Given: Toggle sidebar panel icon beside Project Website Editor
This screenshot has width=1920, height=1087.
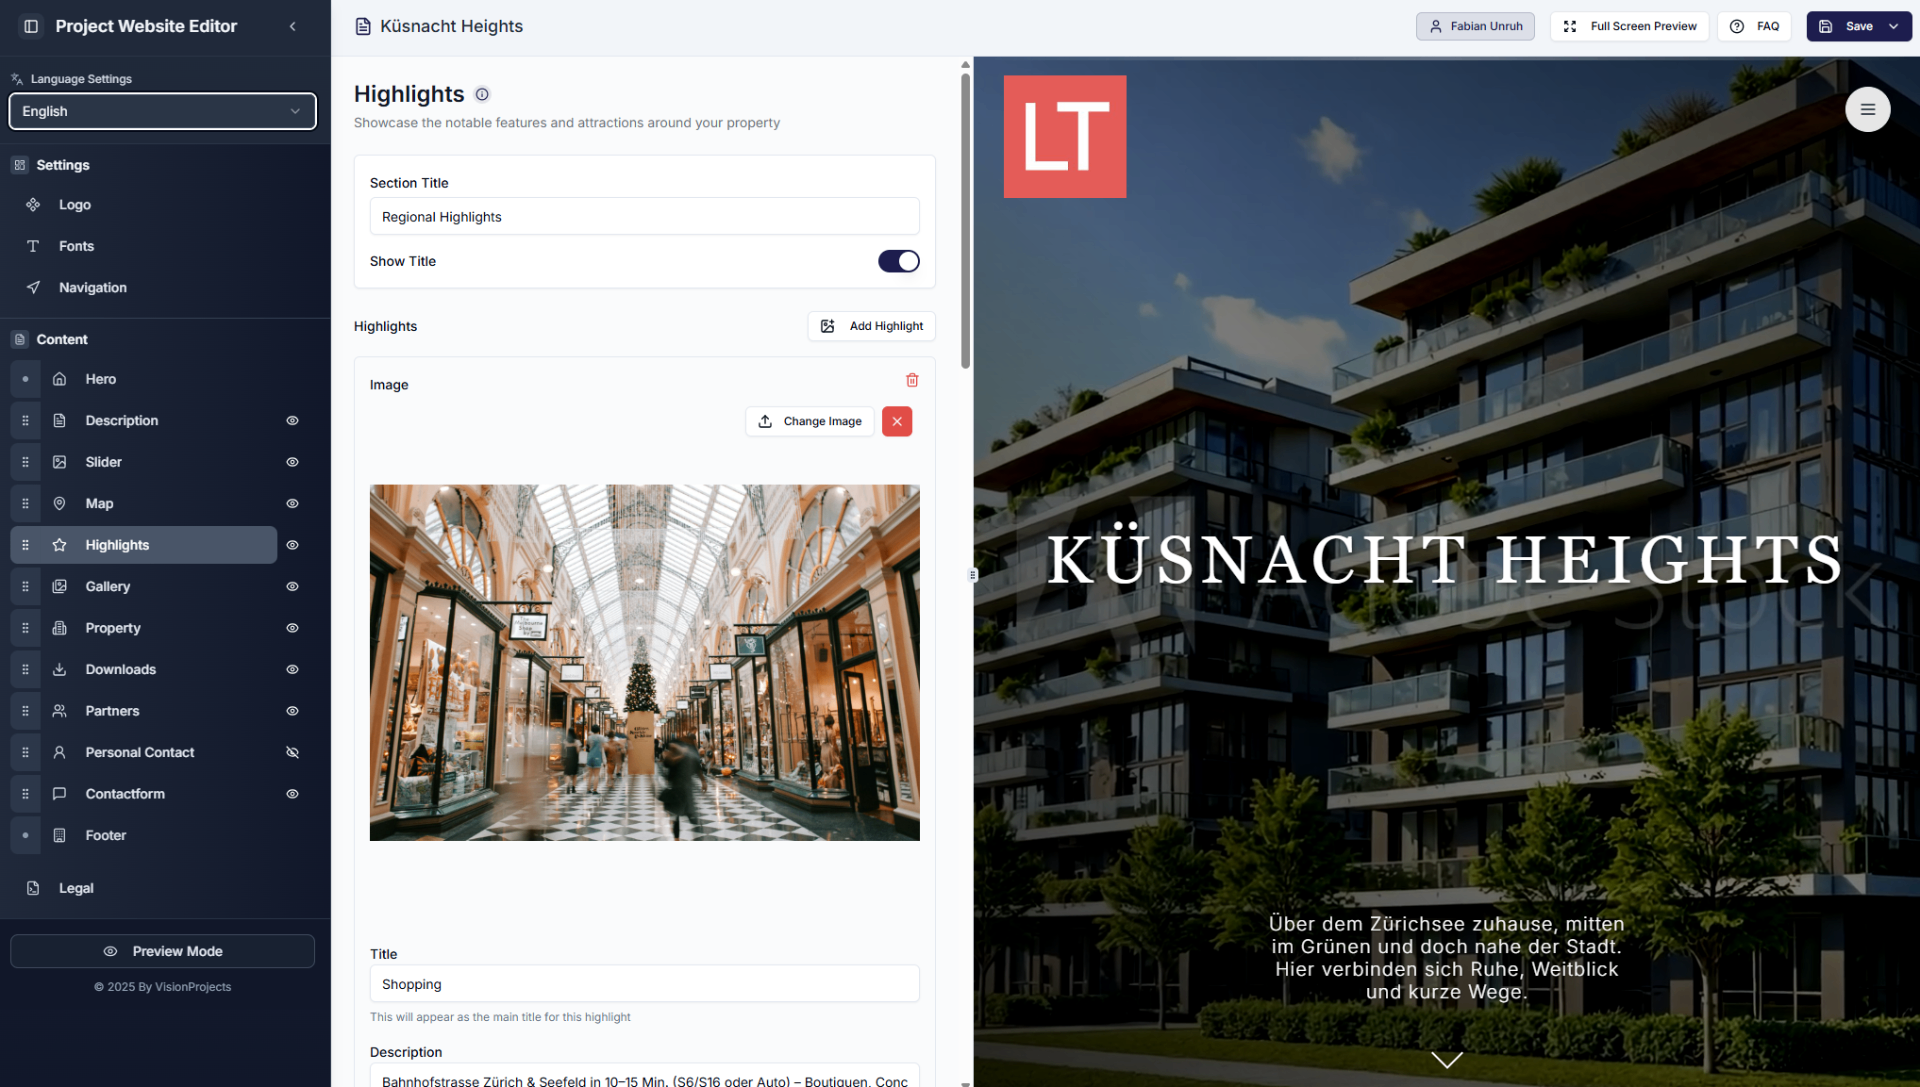Looking at the screenshot, I should [x=31, y=26].
